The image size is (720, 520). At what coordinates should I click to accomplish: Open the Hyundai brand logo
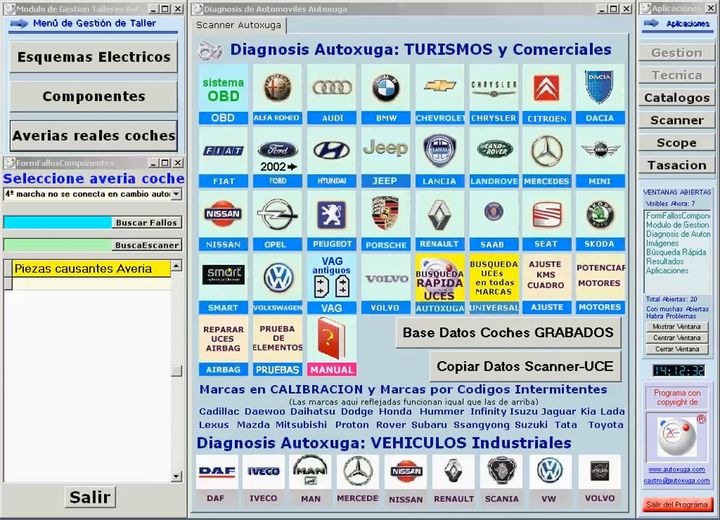332,151
